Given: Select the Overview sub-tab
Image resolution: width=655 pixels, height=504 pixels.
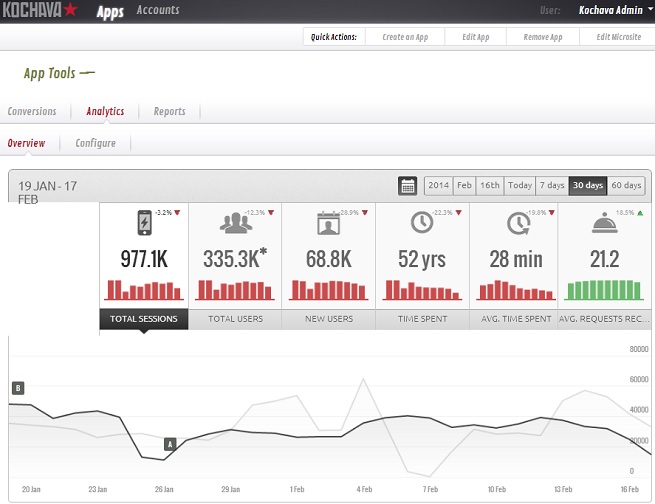Looking at the screenshot, I should point(26,143).
